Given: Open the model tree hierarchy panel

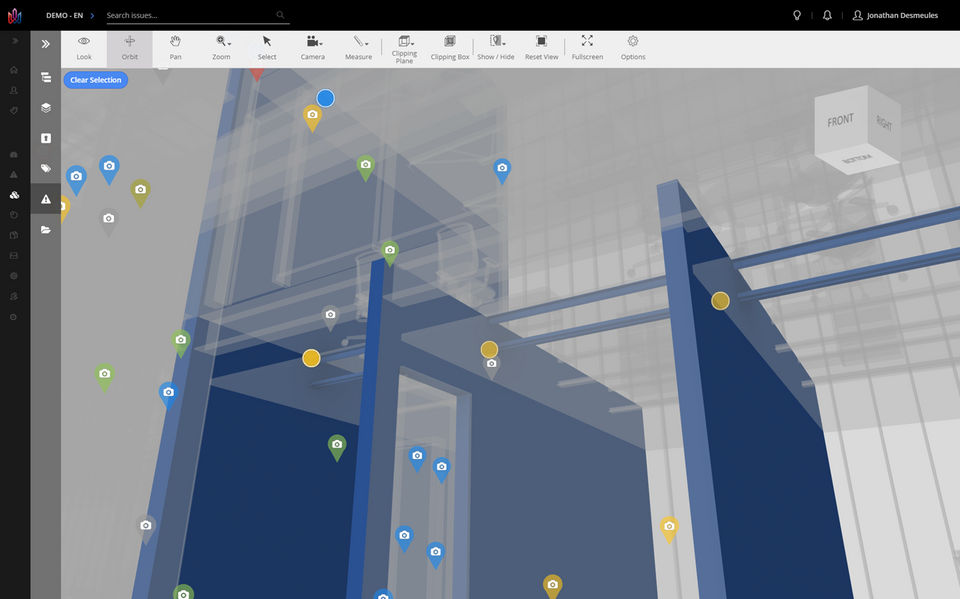Looking at the screenshot, I should pyautogui.click(x=46, y=77).
